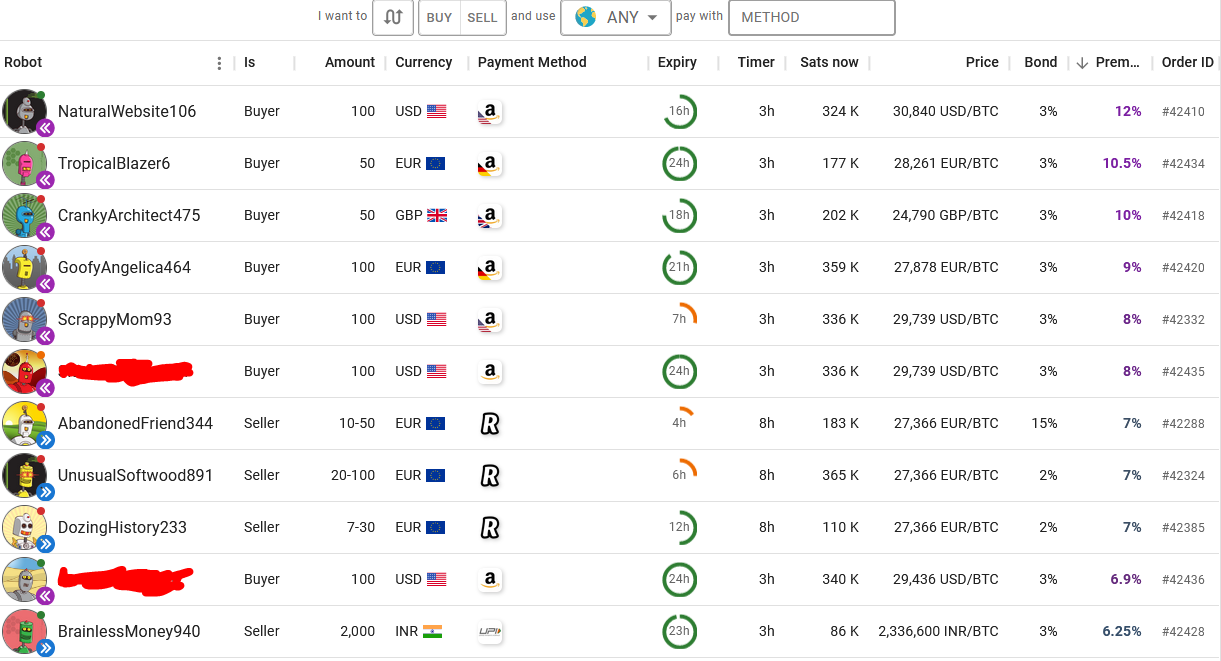1221x661 pixels.
Task: Open the ANY currency dropdown
Action: [x=615, y=17]
